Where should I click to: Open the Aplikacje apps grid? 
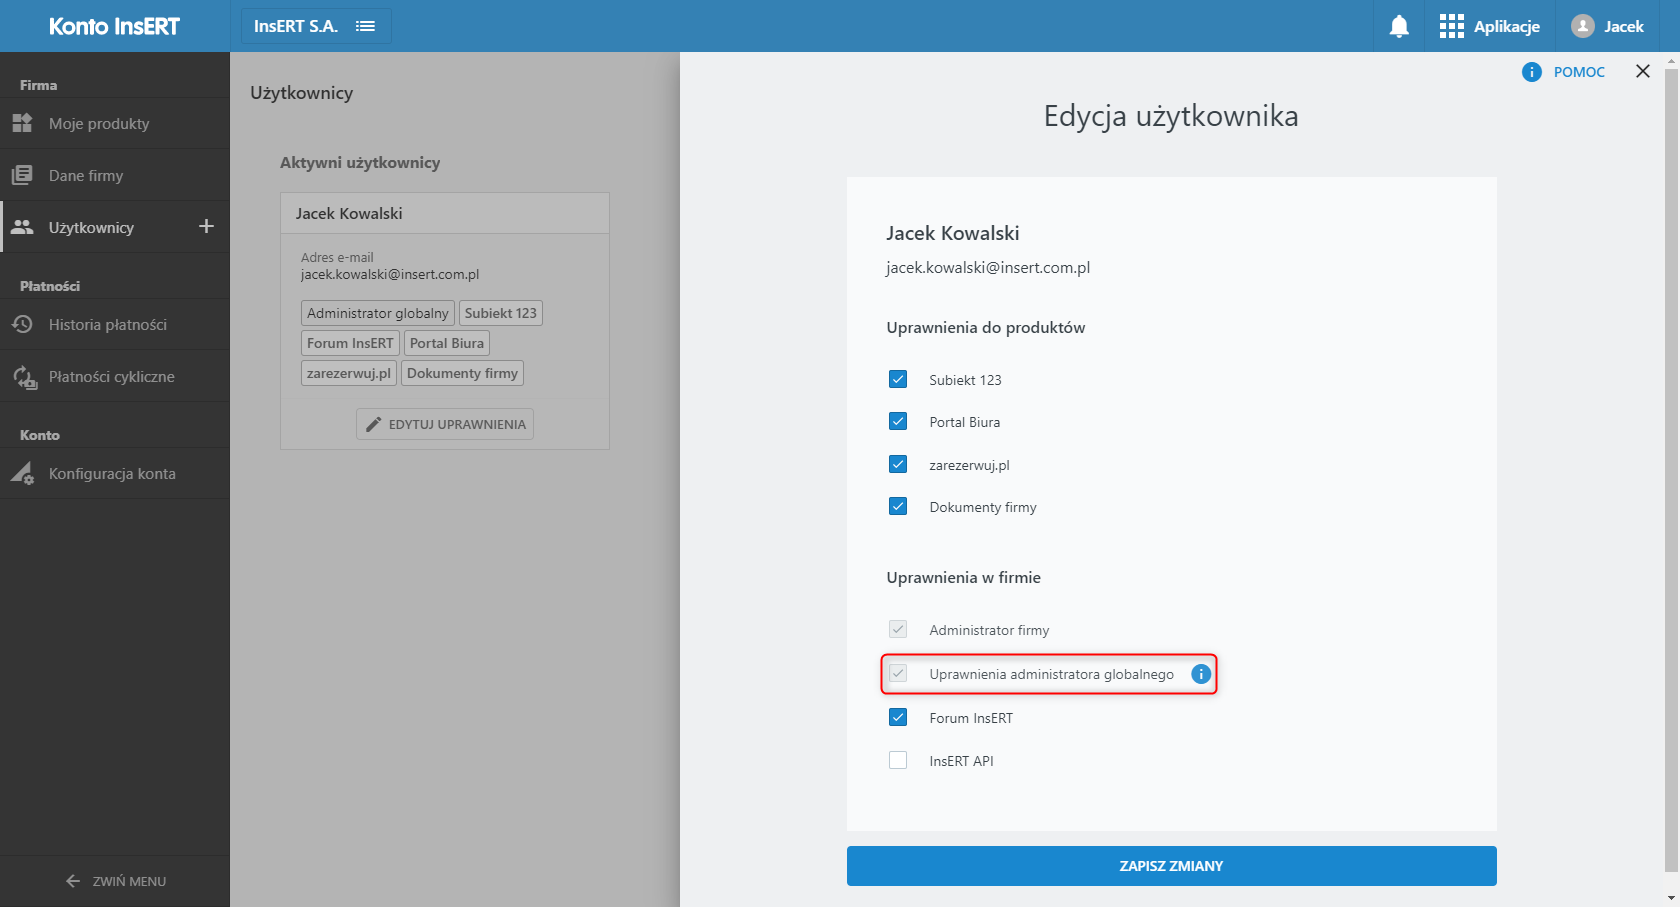click(1451, 27)
